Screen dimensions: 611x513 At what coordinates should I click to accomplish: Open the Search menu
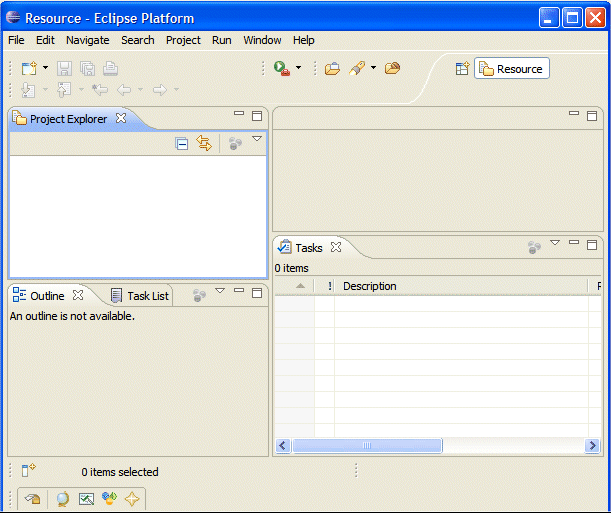click(x=138, y=40)
